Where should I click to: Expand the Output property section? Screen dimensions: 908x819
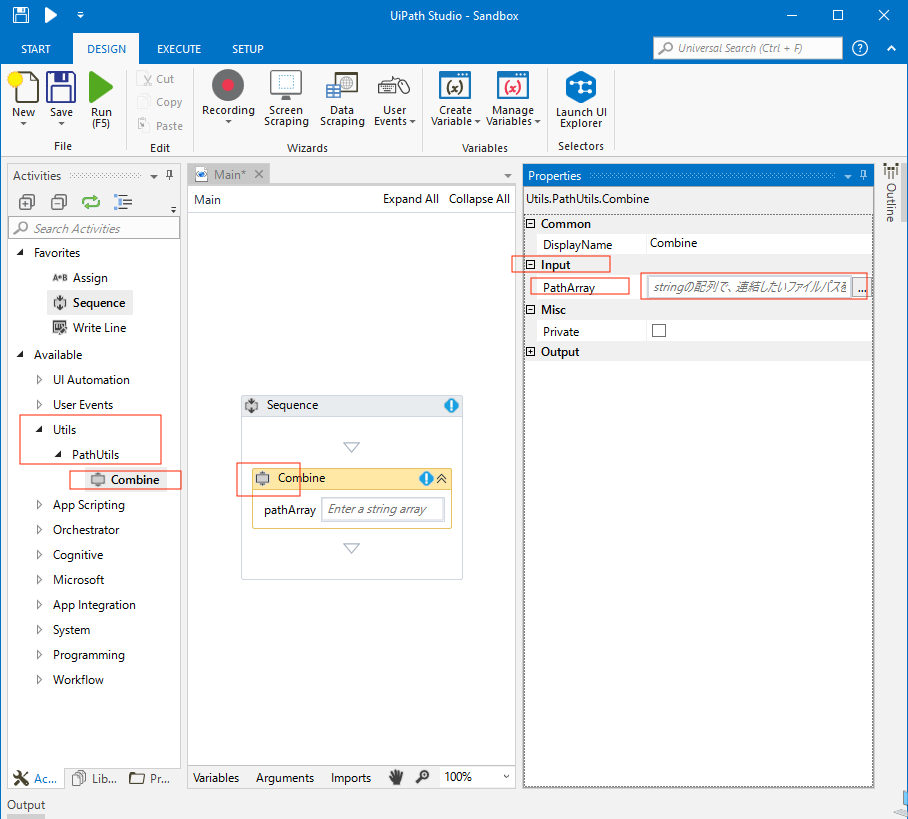click(x=530, y=352)
